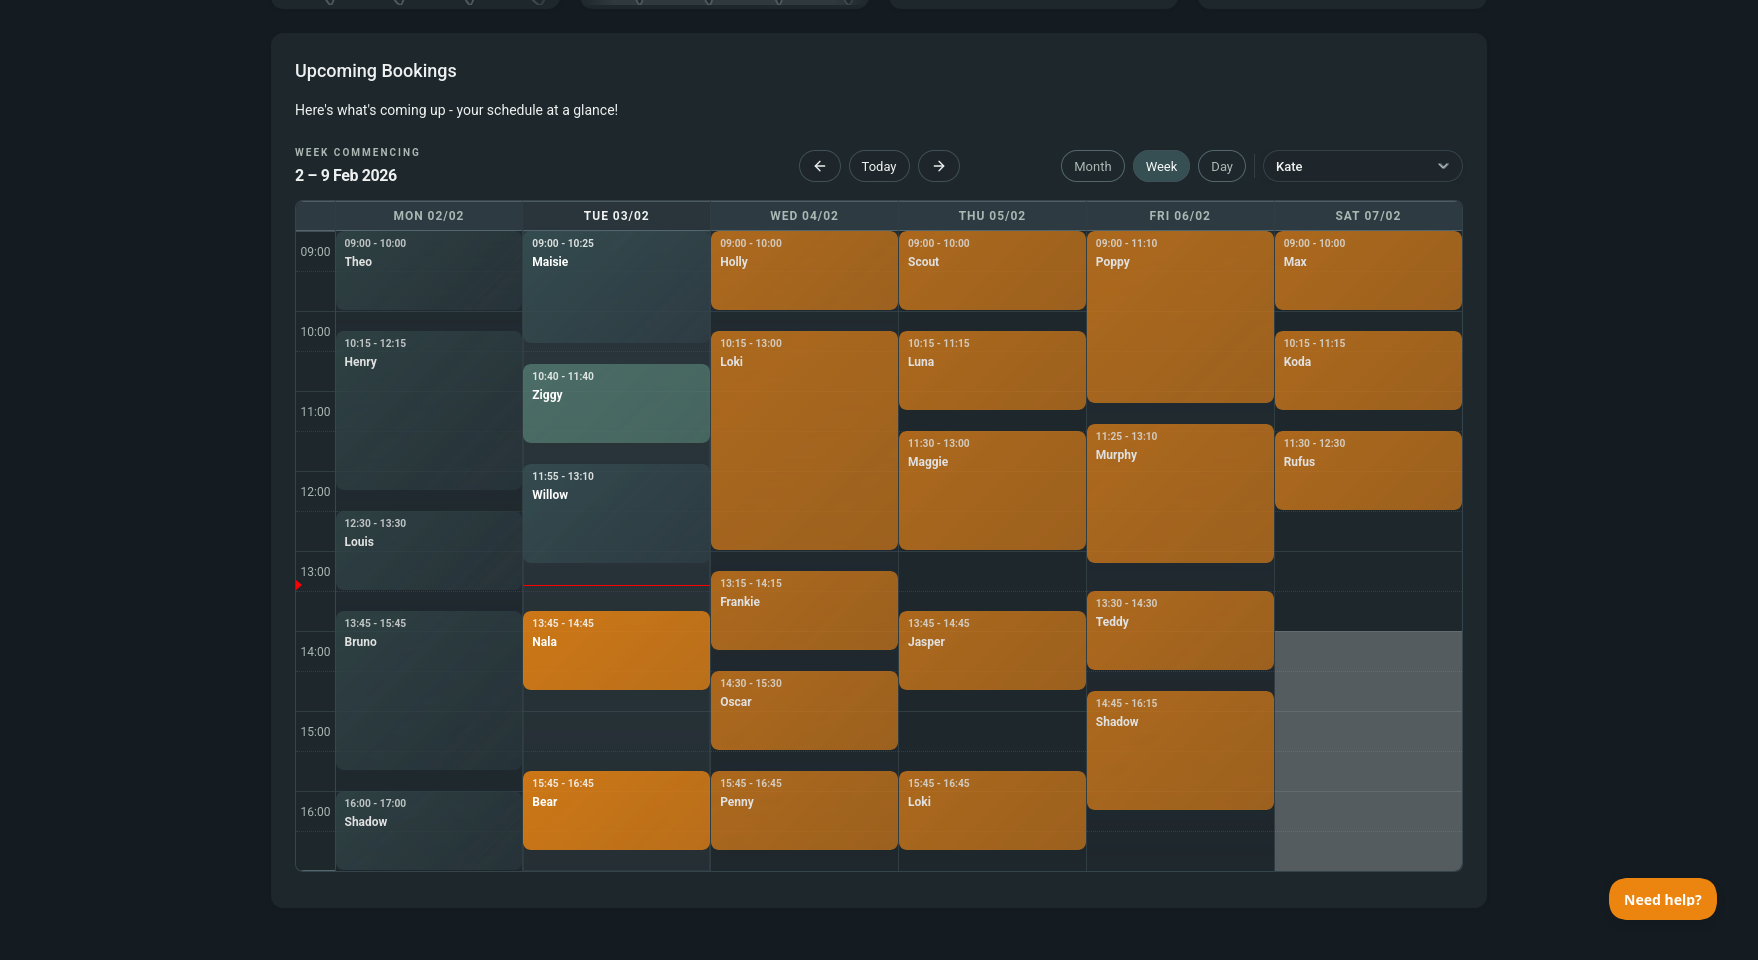
Task: Click the greyed-out Saturday afternoon block
Action: tap(1367, 750)
